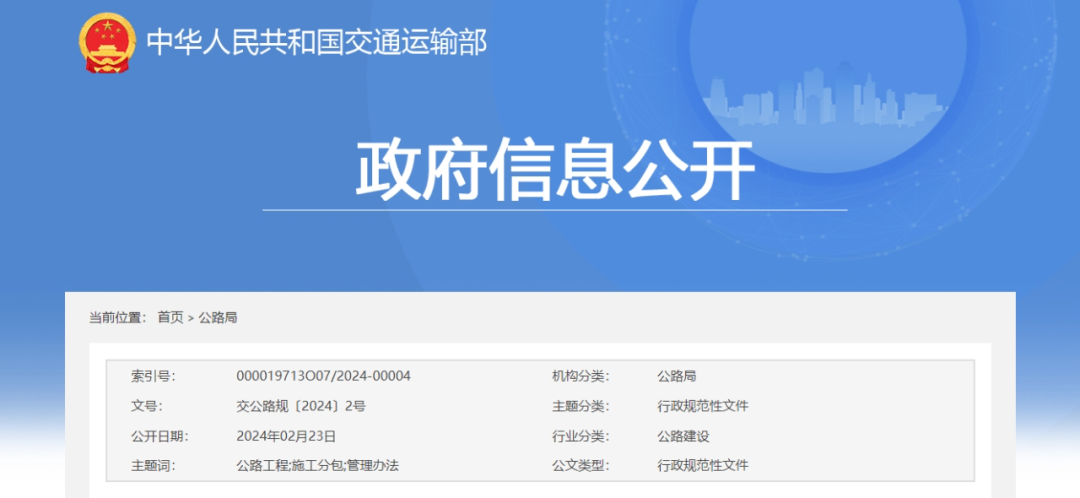The width and height of the screenshot is (1080, 498).
Task: Select the 机构分类 value 公路局
Action: [676, 376]
